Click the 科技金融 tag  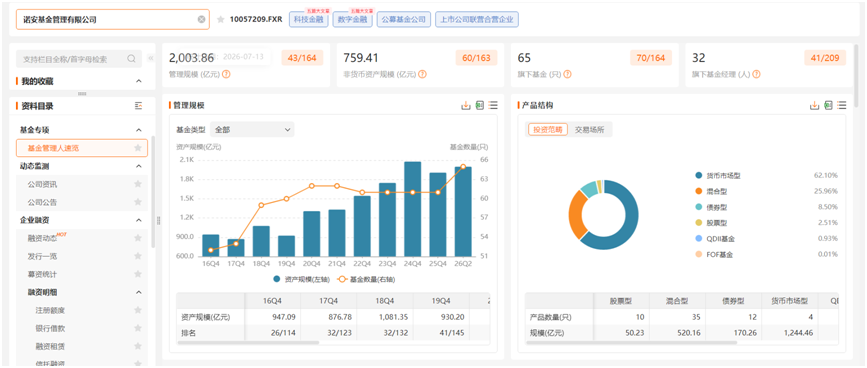coord(309,20)
